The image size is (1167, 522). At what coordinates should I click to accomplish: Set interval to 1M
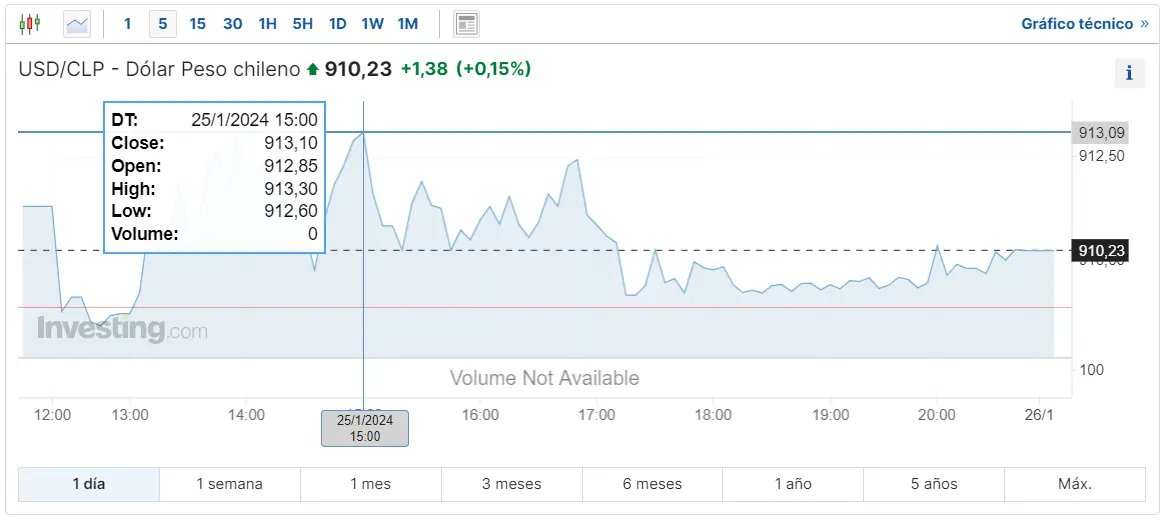tap(408, 24)
